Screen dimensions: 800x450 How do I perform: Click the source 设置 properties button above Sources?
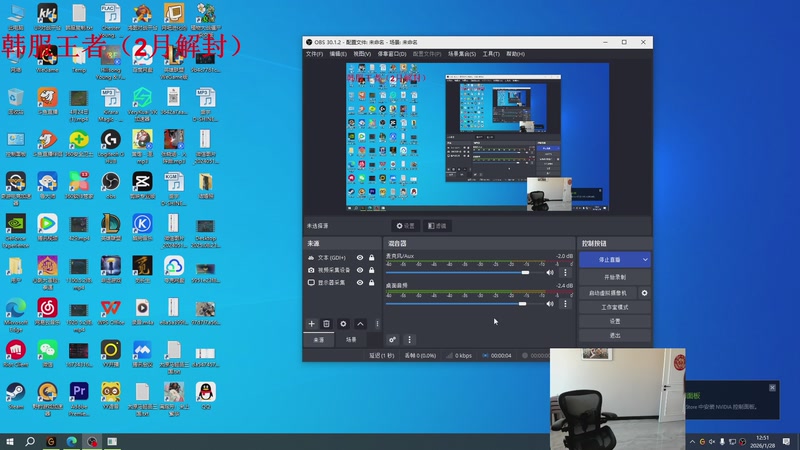coord(406,226)
